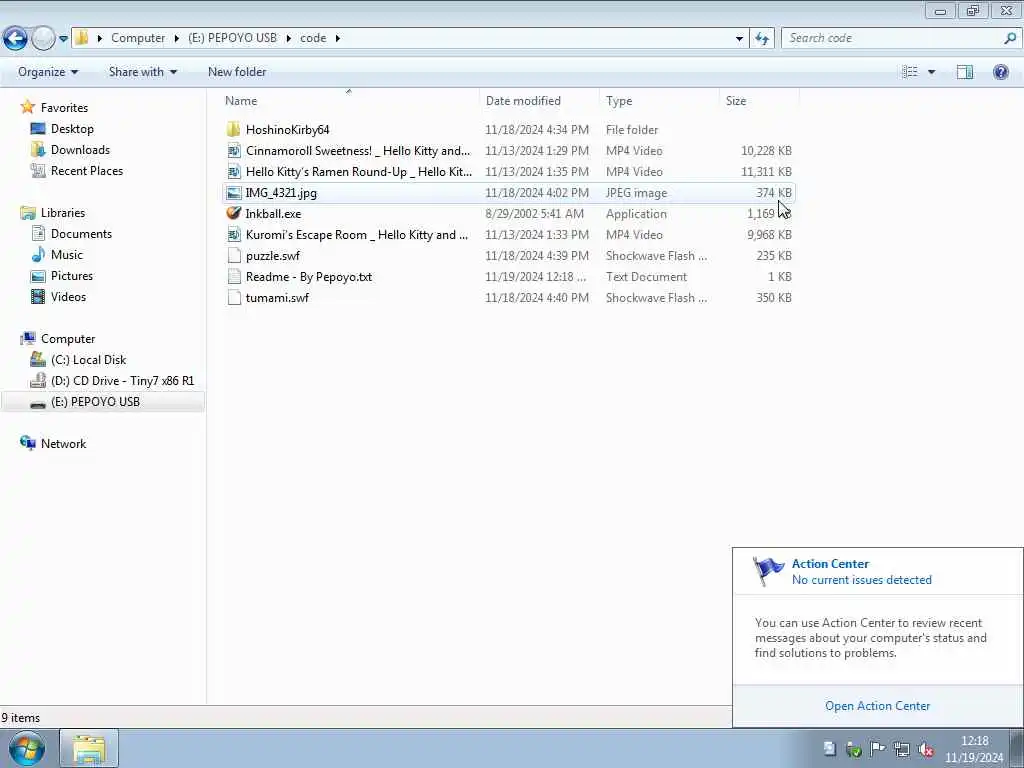Expand the arrow after Computer breadcrumb
This screenshot has width=1024, height=768.
176,38
